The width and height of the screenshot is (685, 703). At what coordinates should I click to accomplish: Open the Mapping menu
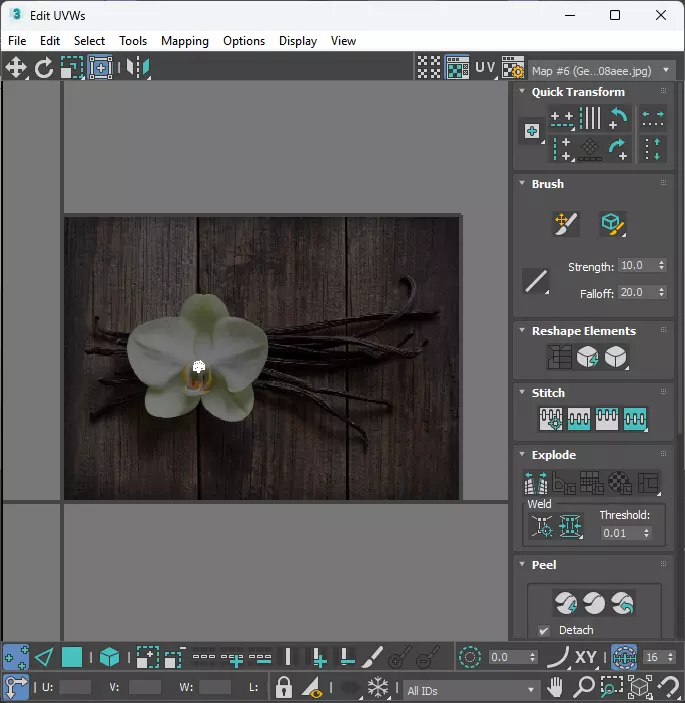pyautogui.click(x=184, y=41)
